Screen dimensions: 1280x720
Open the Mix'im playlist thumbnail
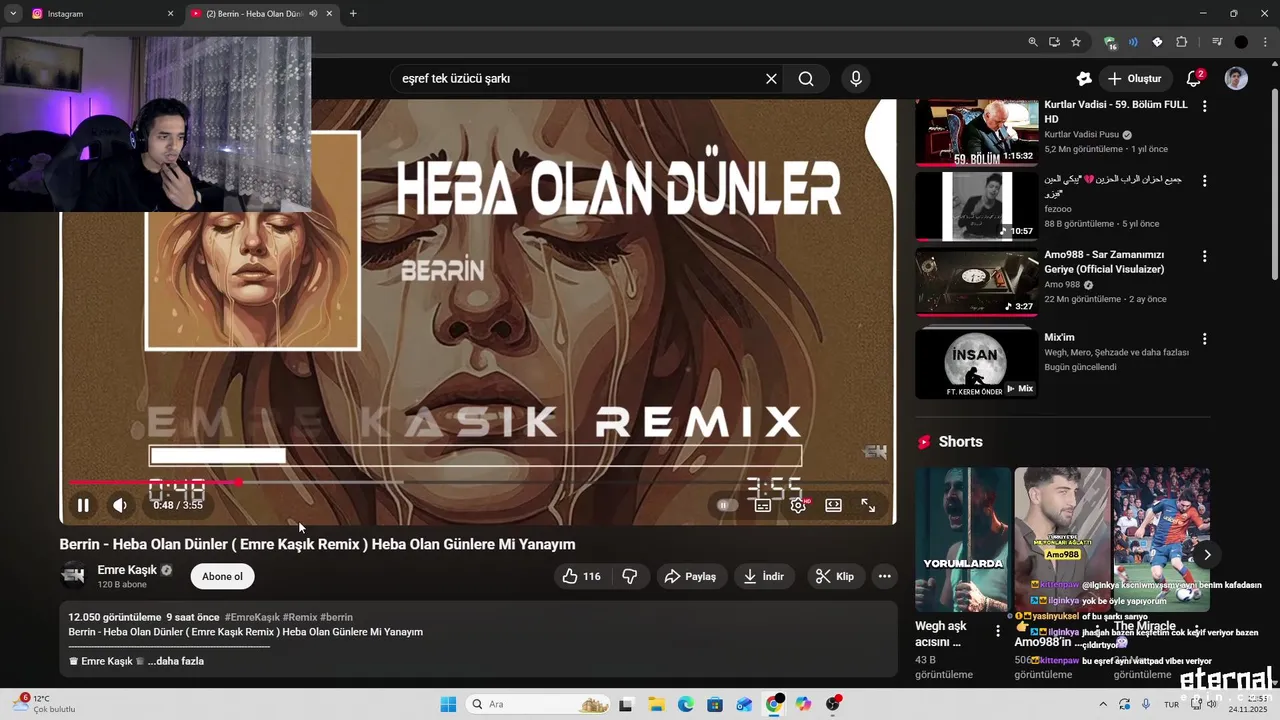(x=976, y=362)
